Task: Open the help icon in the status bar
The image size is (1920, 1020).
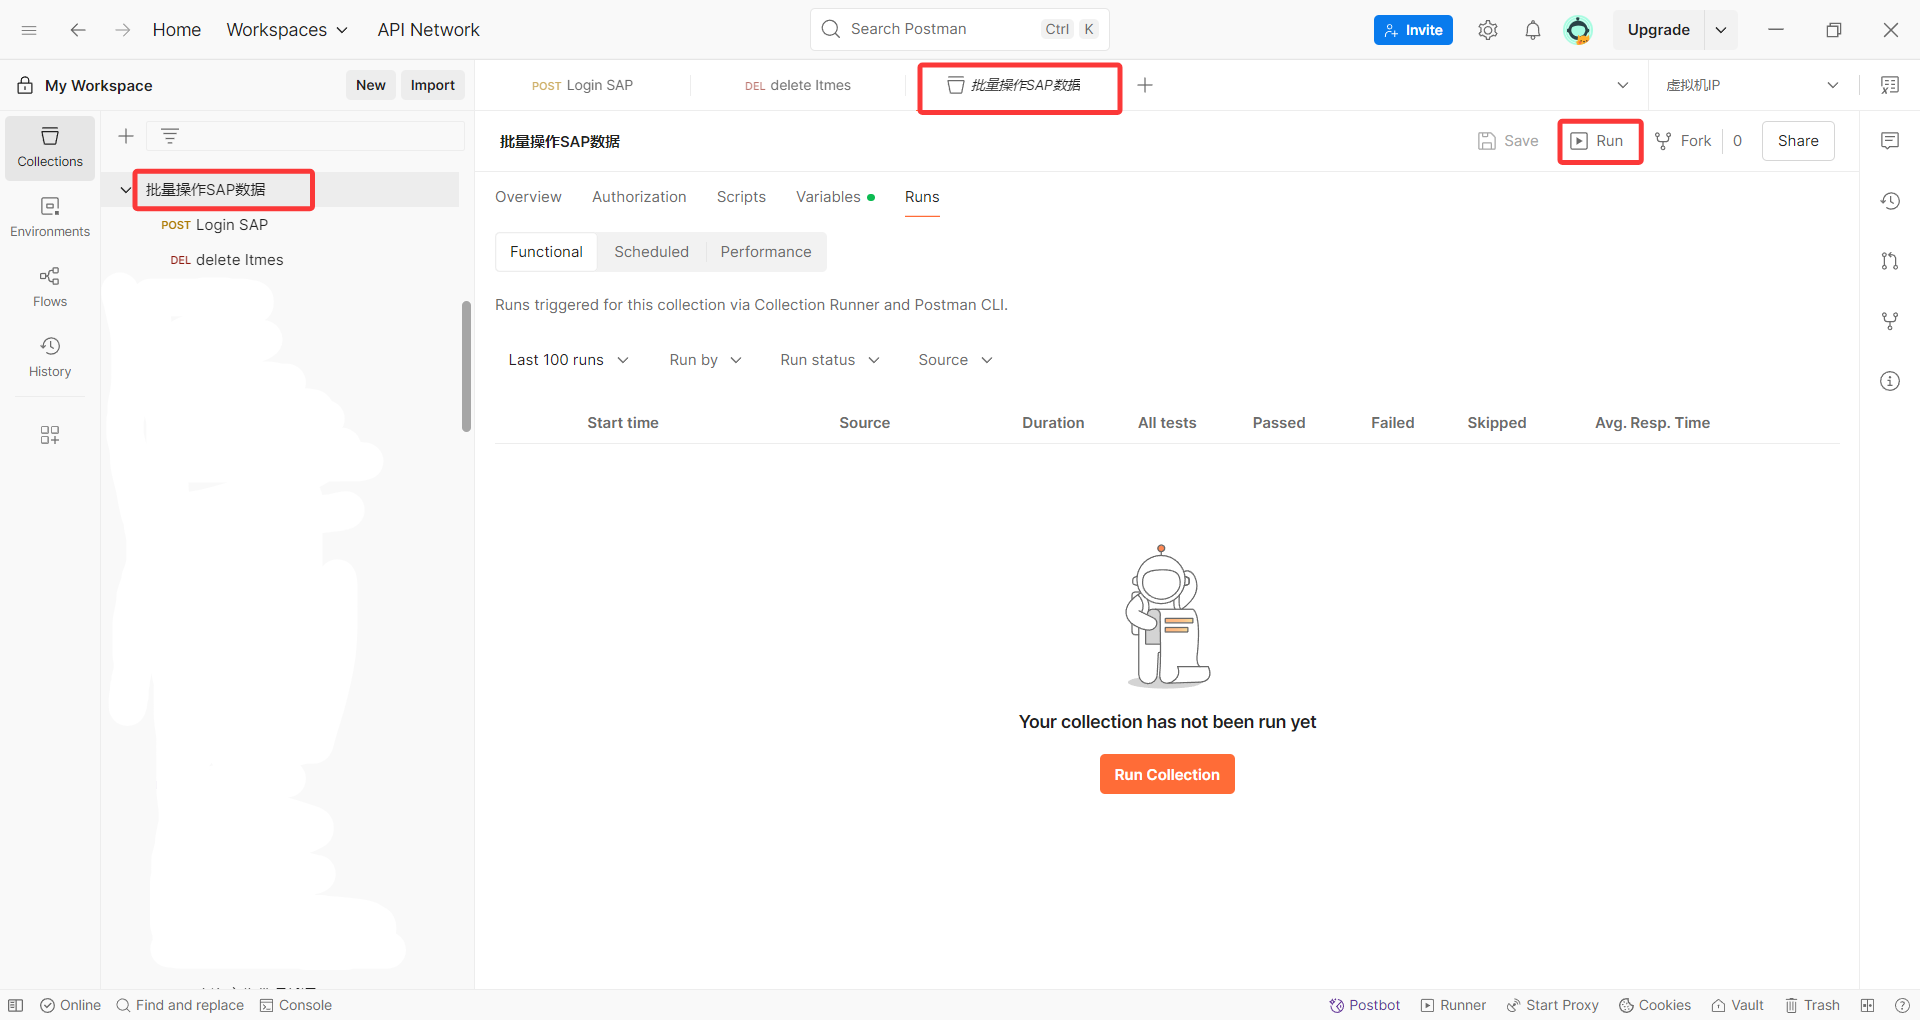Action: [x=1902, y=1005]
